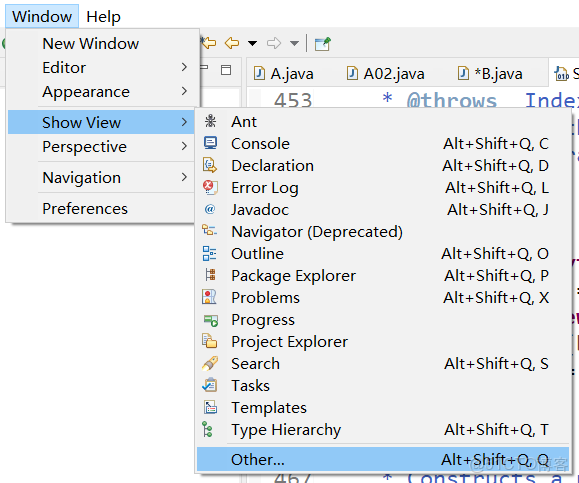Click the Javadoc @ icon

(210, 209)
